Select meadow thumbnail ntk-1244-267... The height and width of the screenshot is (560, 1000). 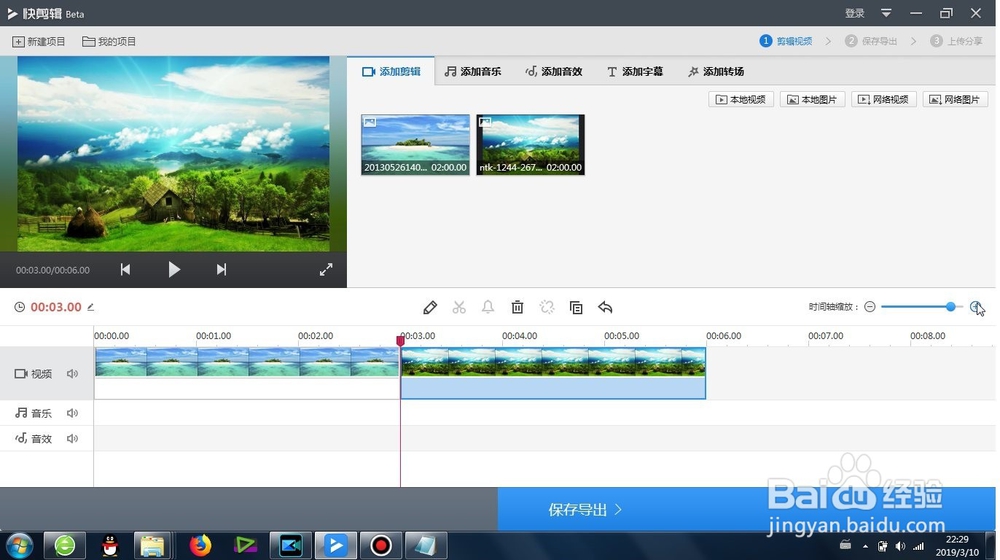[530, 145]
